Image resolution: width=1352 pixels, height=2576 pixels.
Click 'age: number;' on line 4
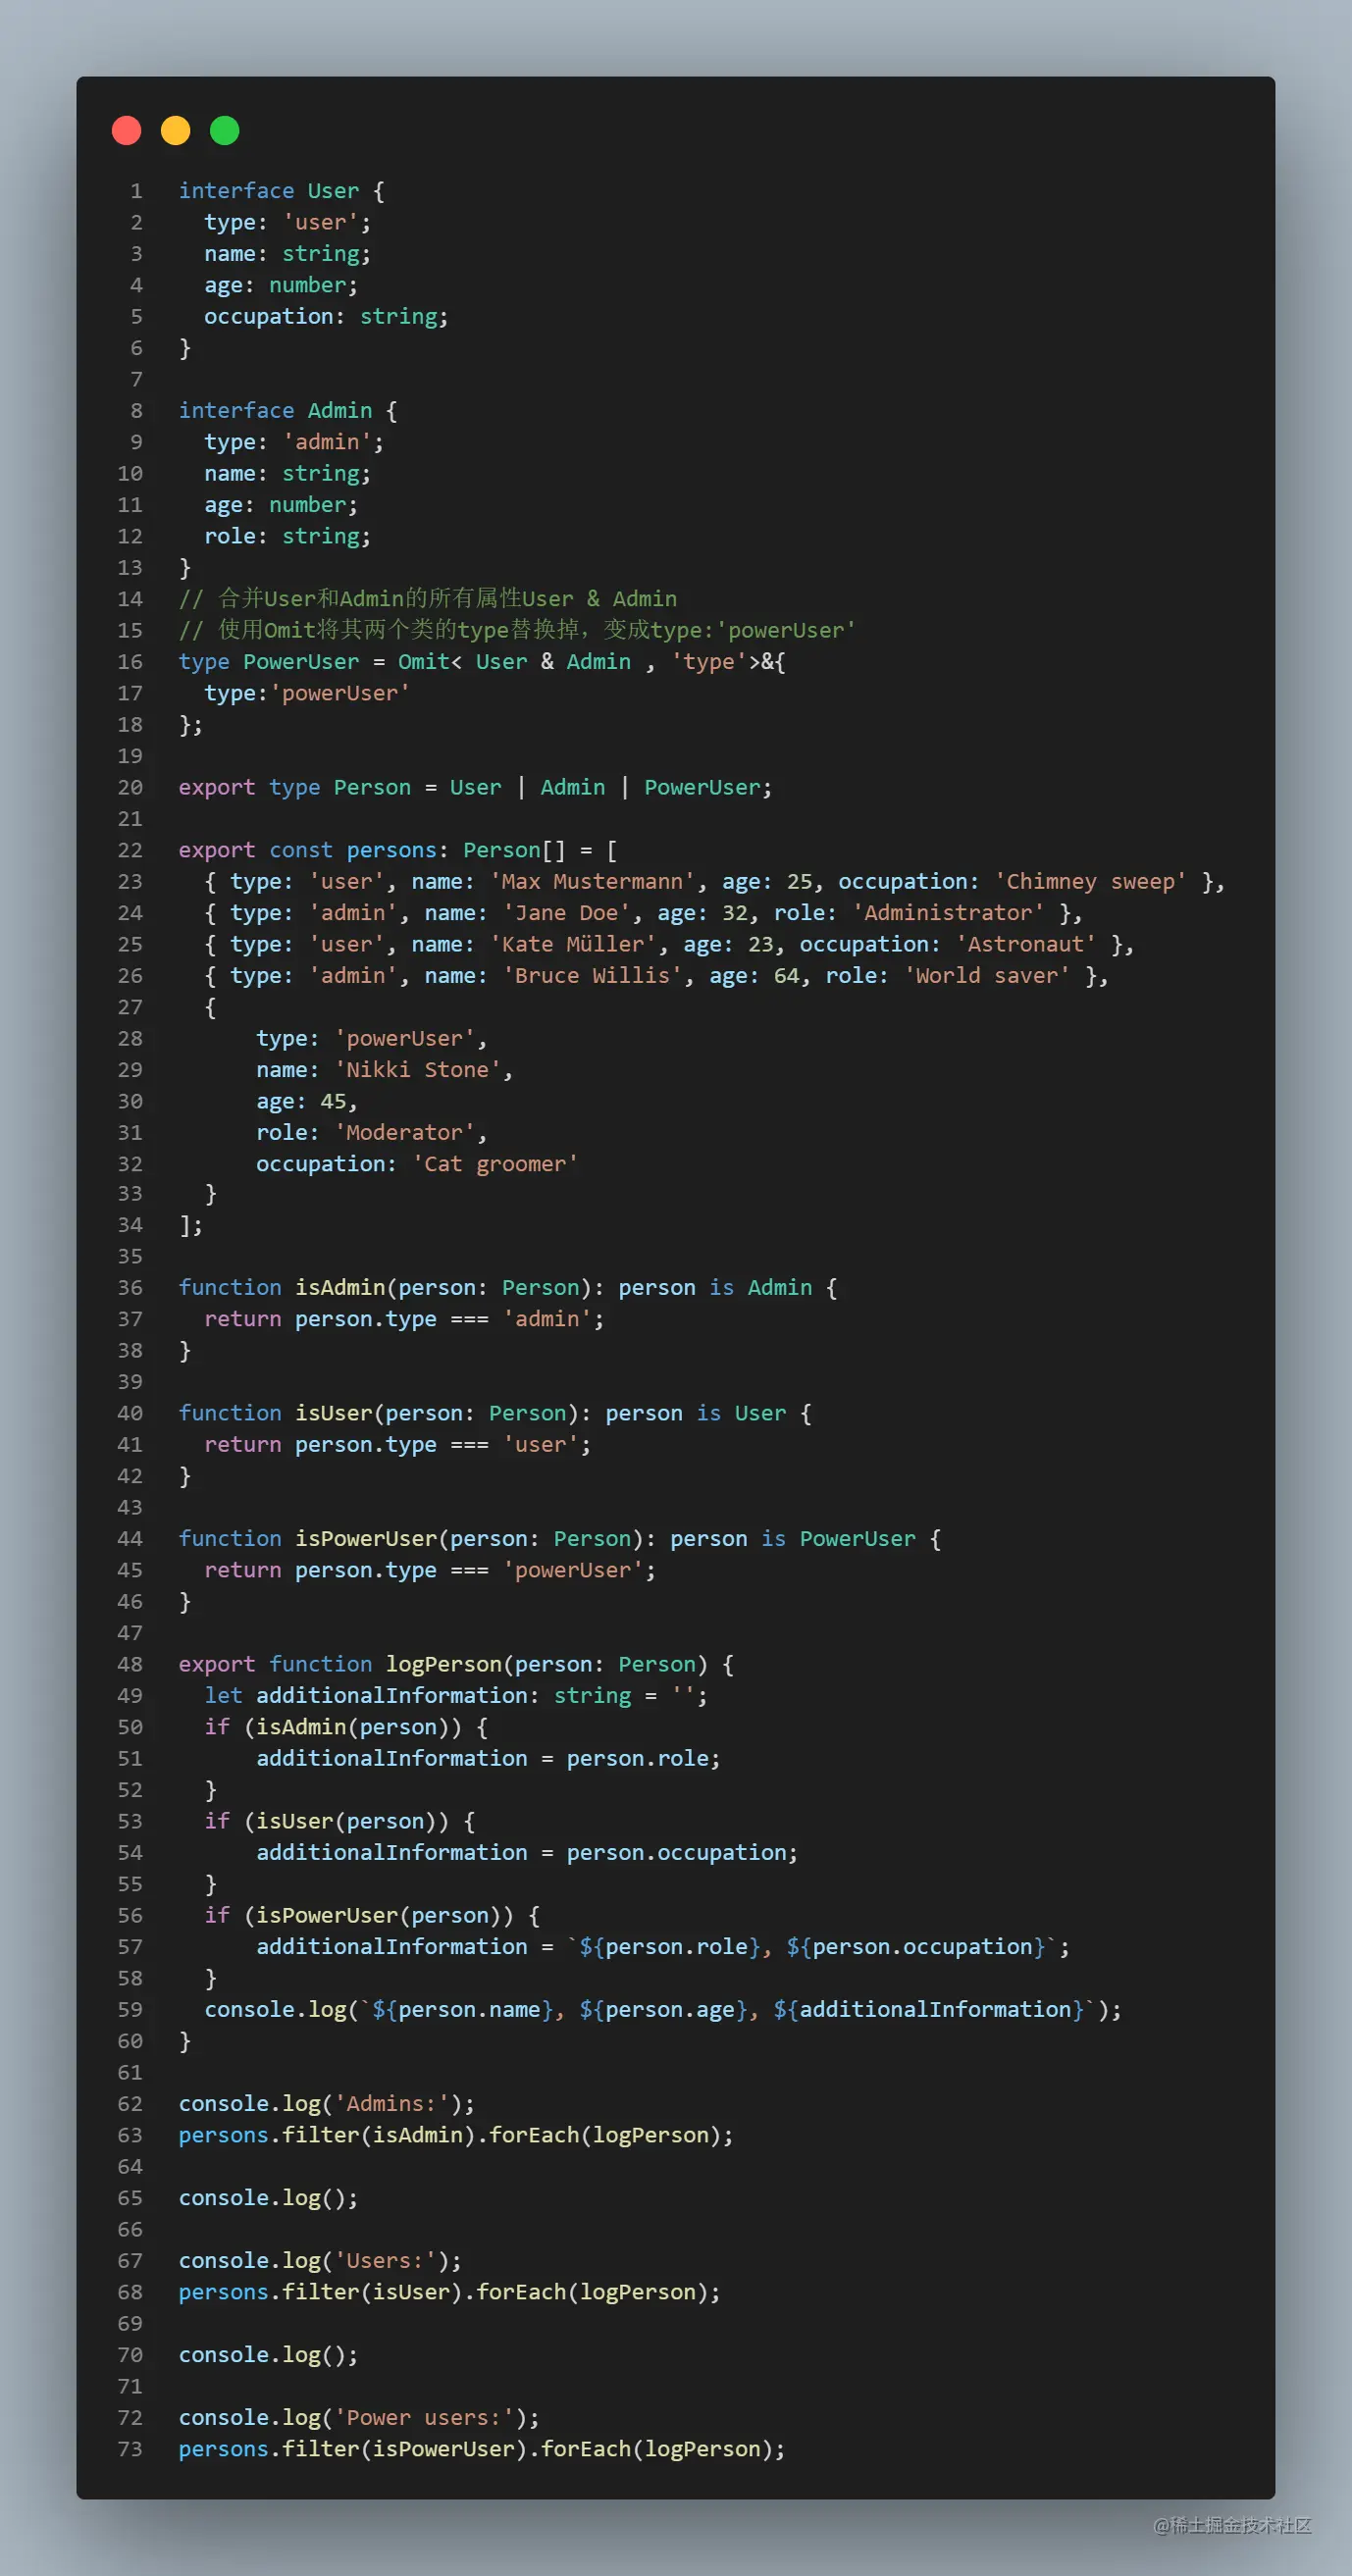[281, 285]
